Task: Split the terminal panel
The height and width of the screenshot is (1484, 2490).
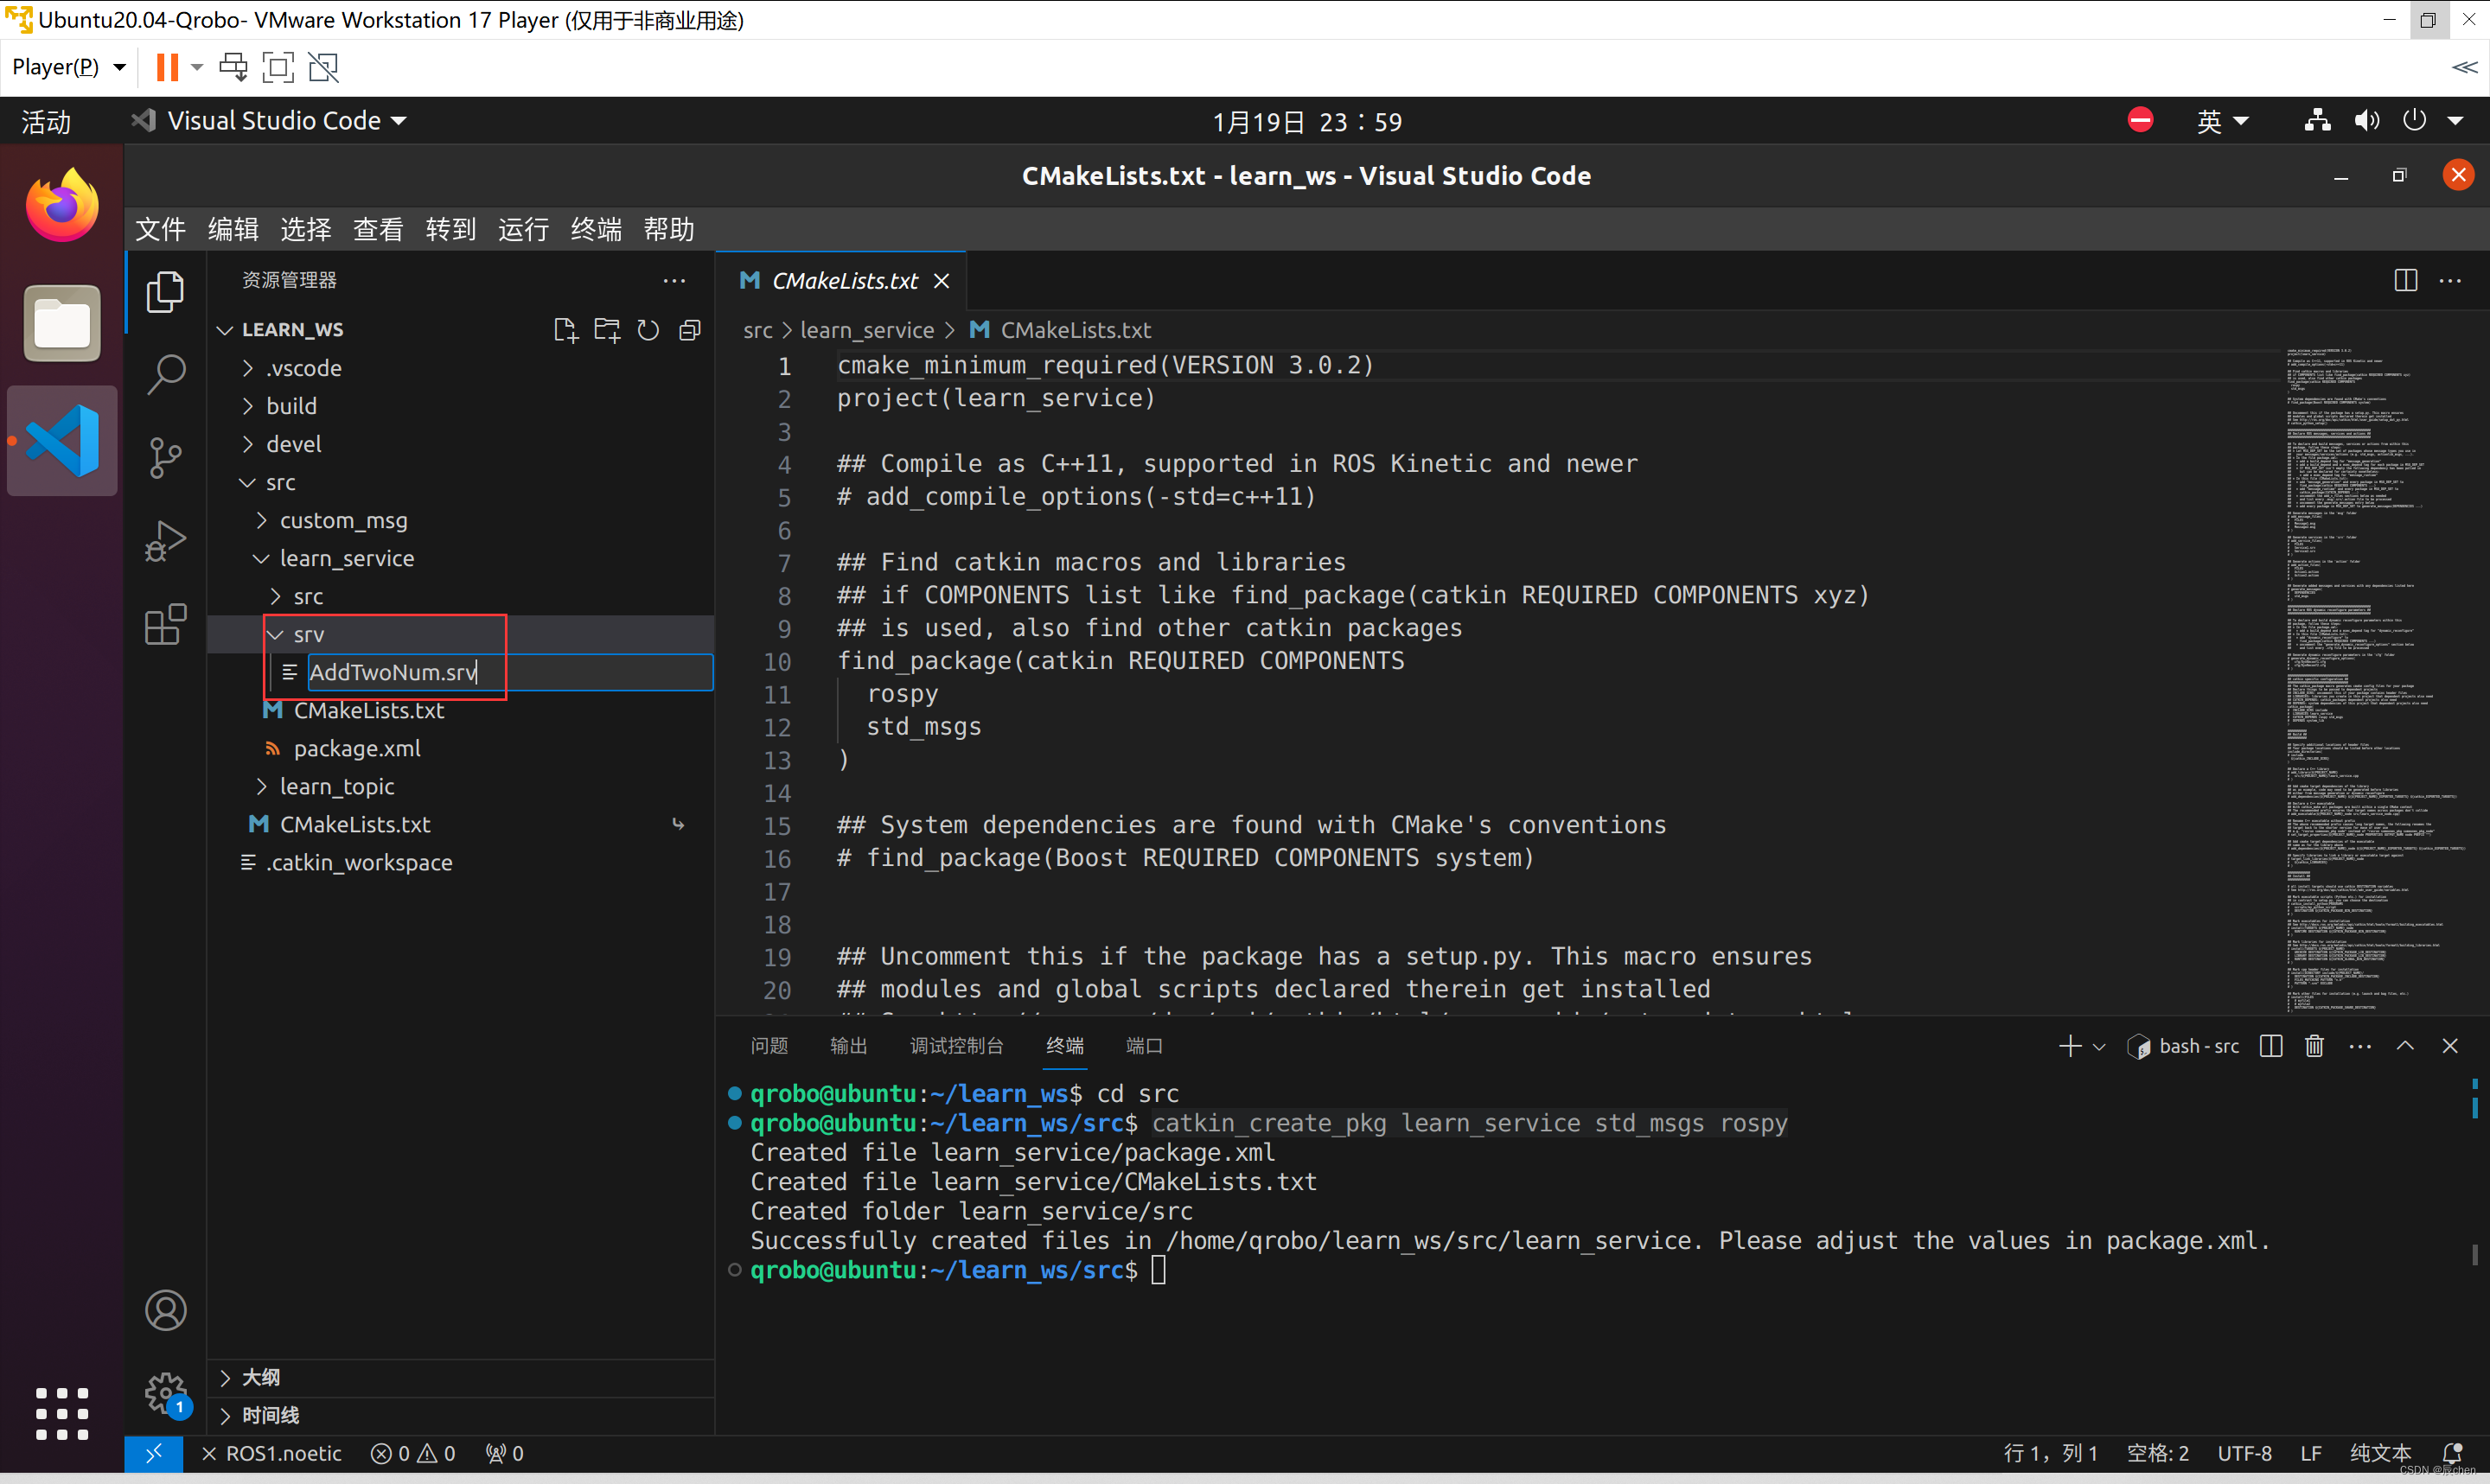Action: point(2271,1046)
